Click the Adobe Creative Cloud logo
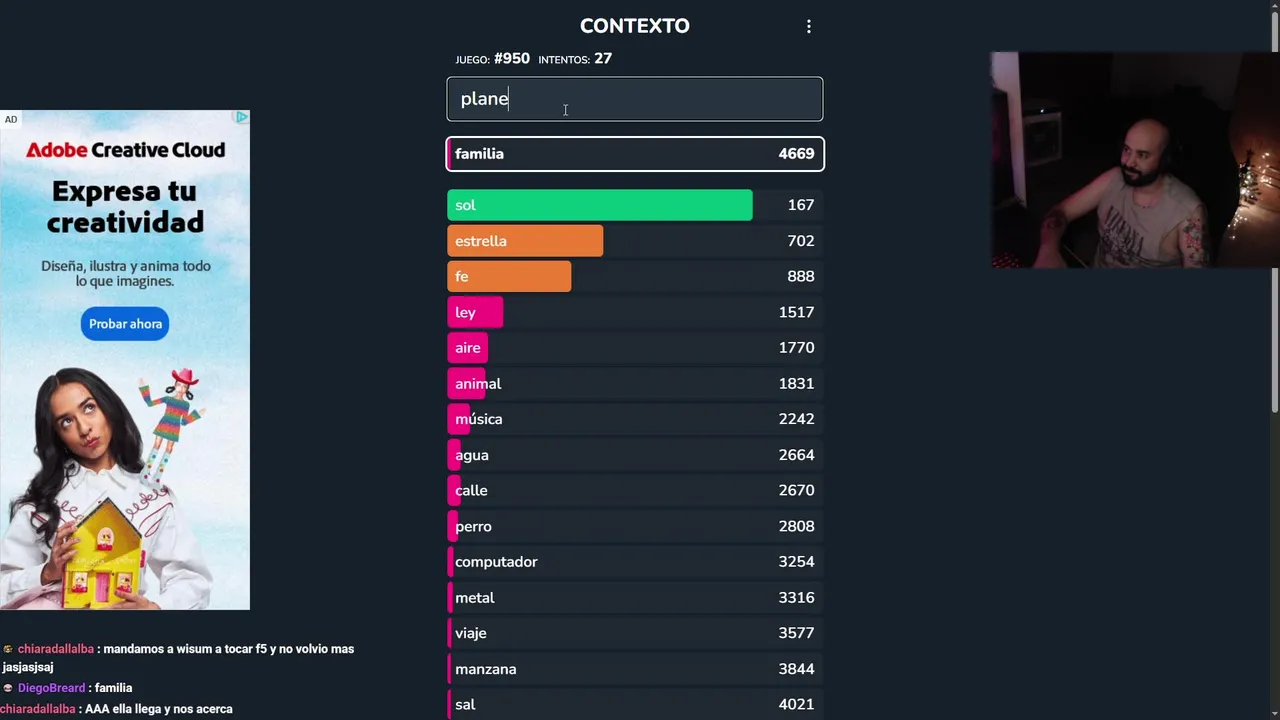Screen dimensions: 1280x720 point(125,150)
